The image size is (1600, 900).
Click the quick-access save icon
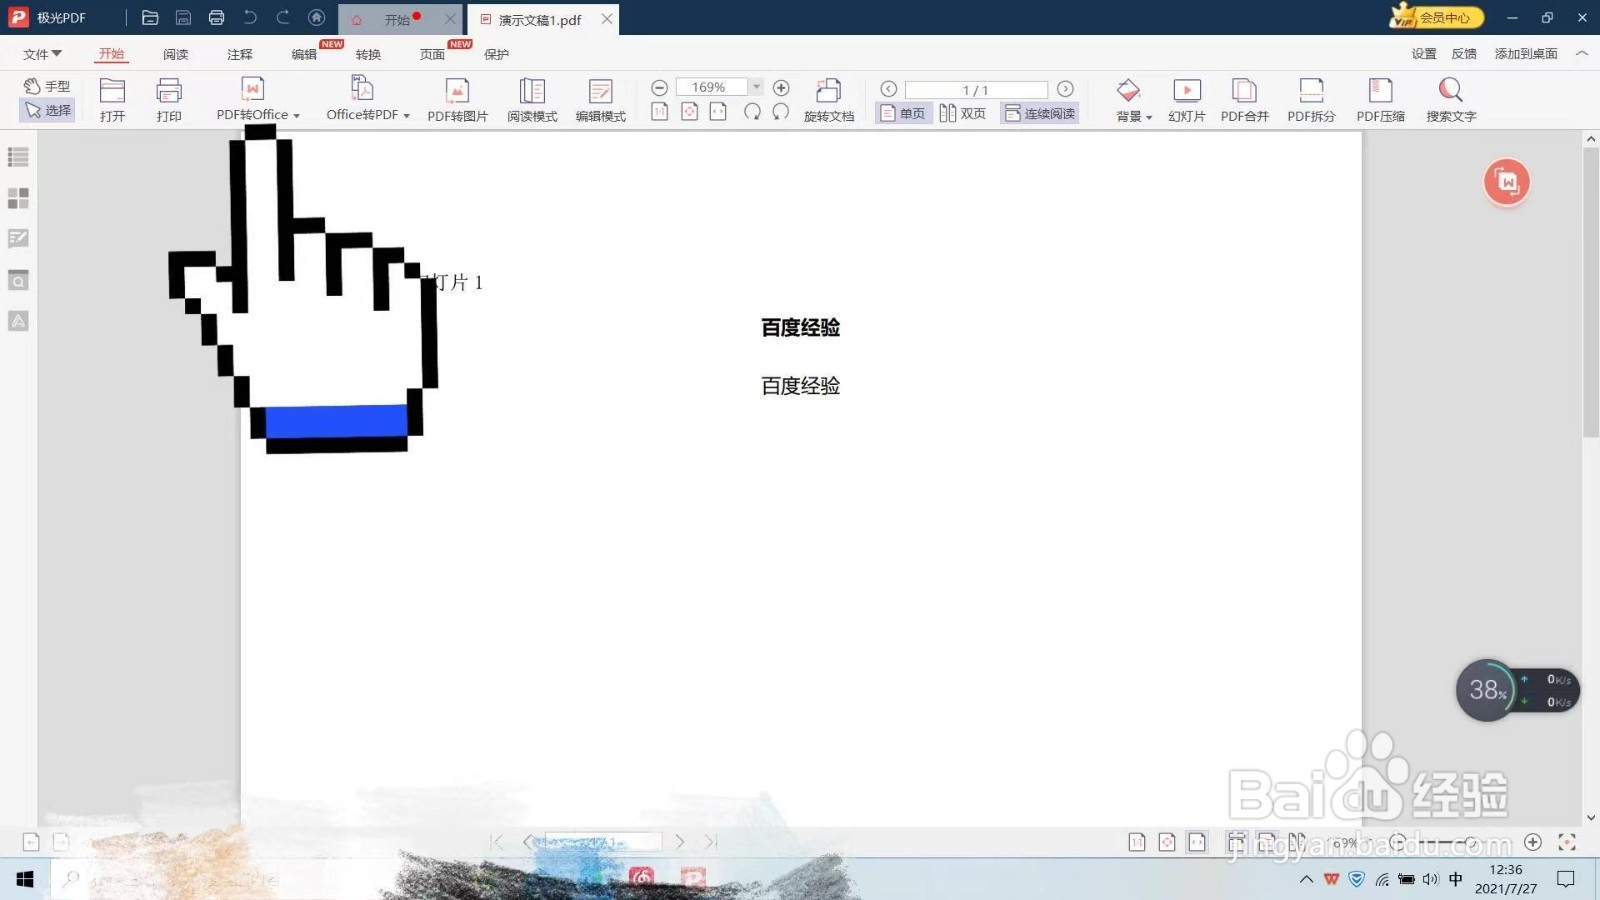pos(183,18)
